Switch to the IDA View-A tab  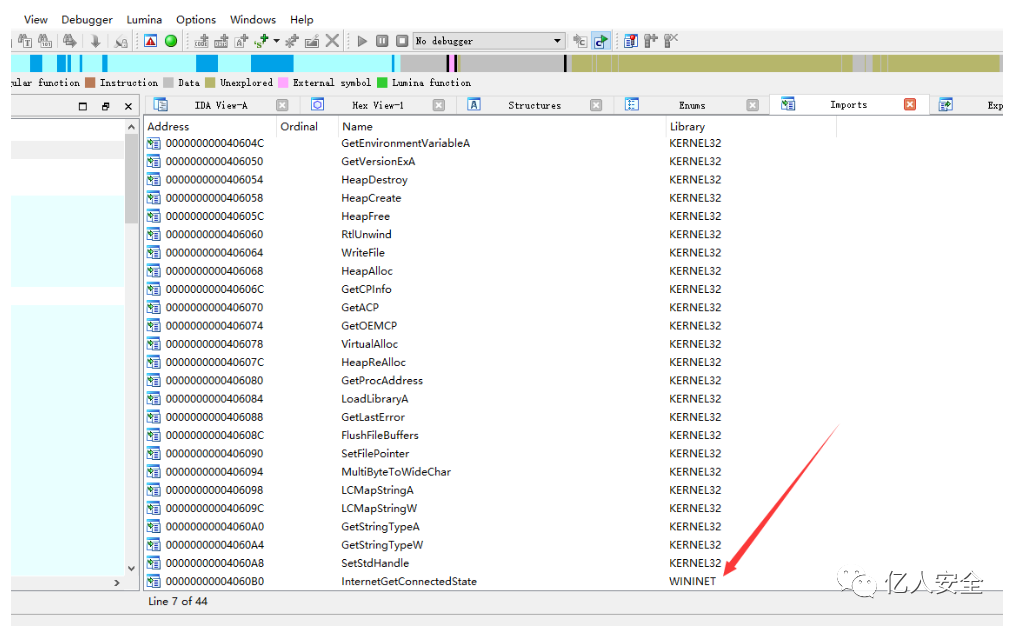coord(221,105)
